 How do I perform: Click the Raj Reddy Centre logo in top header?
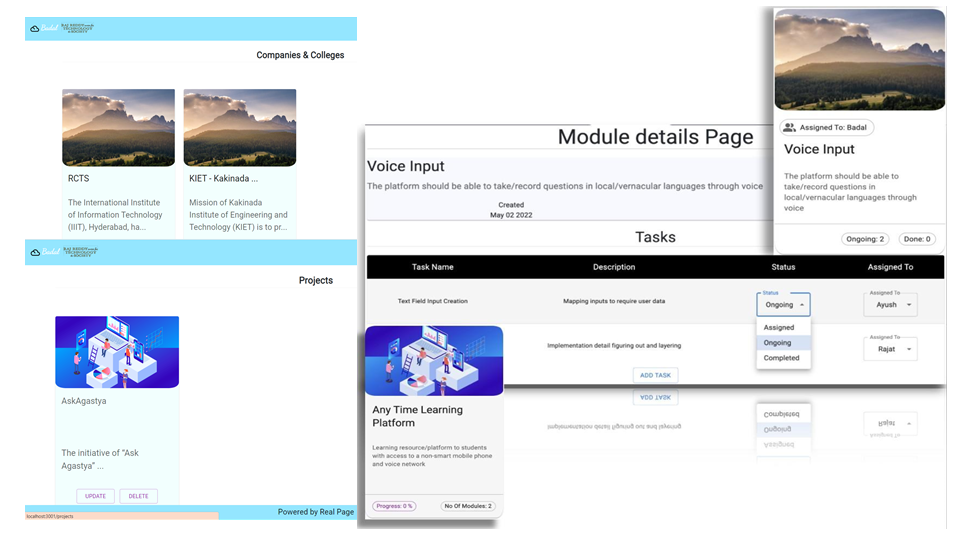(79, 29)
